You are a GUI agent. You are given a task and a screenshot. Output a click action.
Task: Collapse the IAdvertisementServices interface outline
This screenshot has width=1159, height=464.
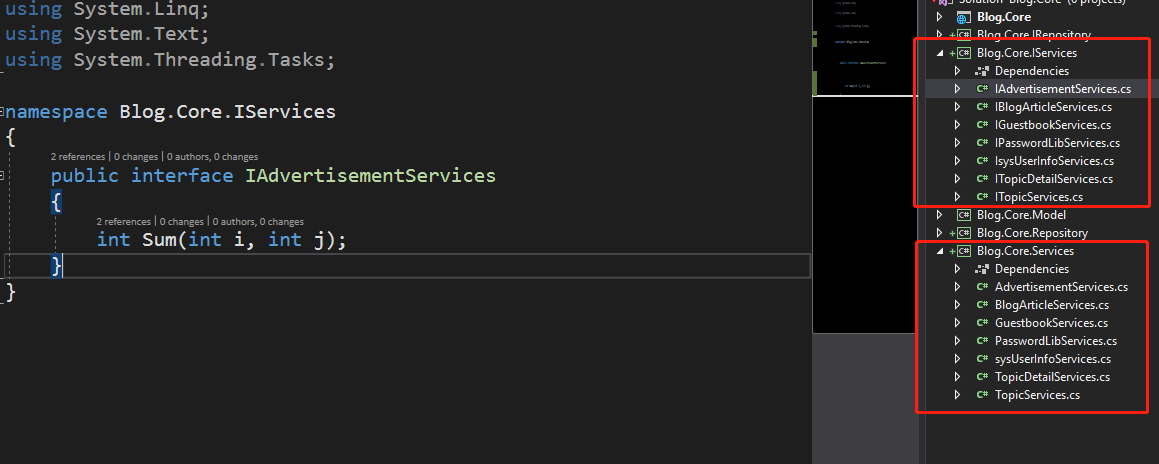click(2, 176)
